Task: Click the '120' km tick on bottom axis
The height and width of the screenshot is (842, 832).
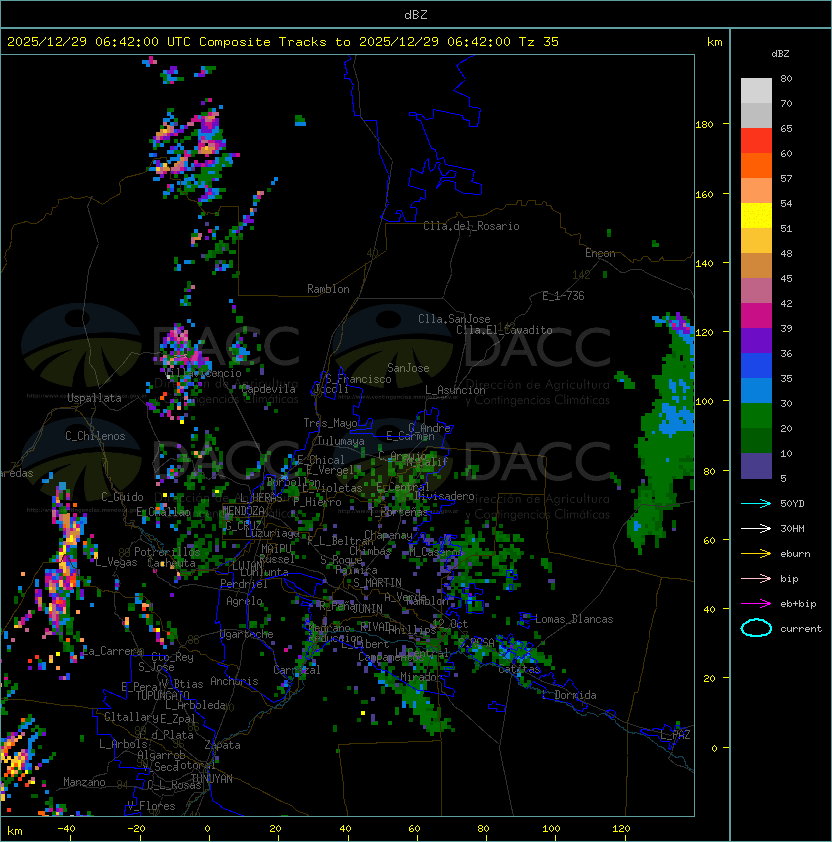Action: tap(621, 828)
